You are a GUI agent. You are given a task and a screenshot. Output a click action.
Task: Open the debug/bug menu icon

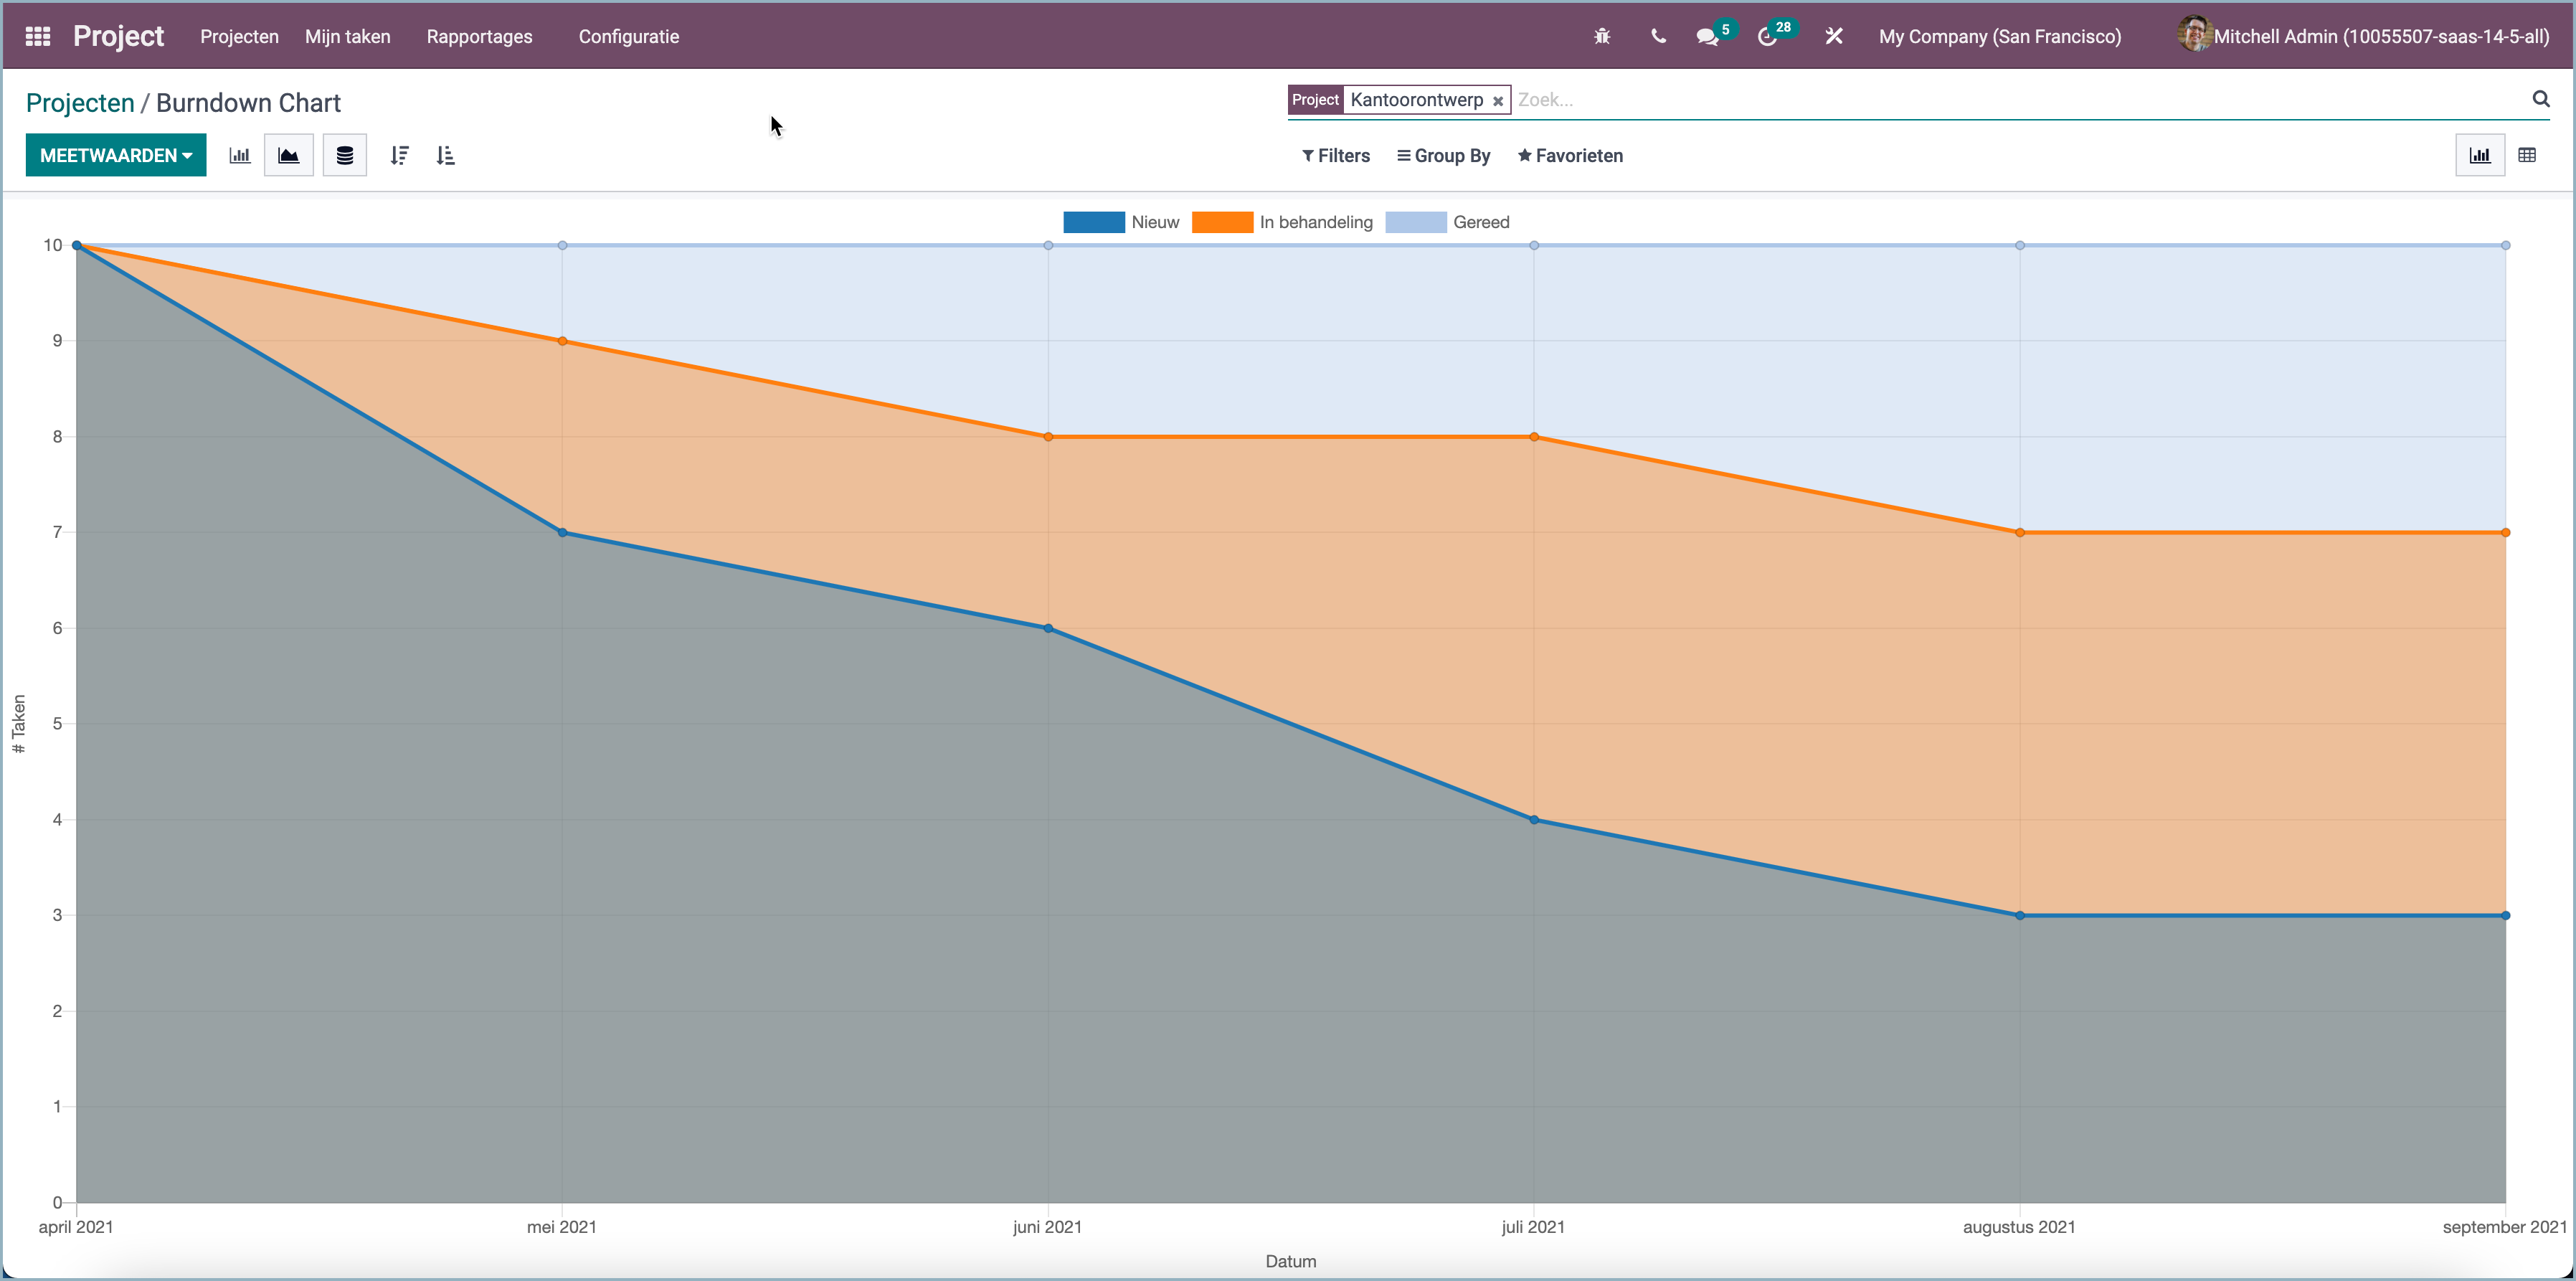click(x=1601, y=35)
